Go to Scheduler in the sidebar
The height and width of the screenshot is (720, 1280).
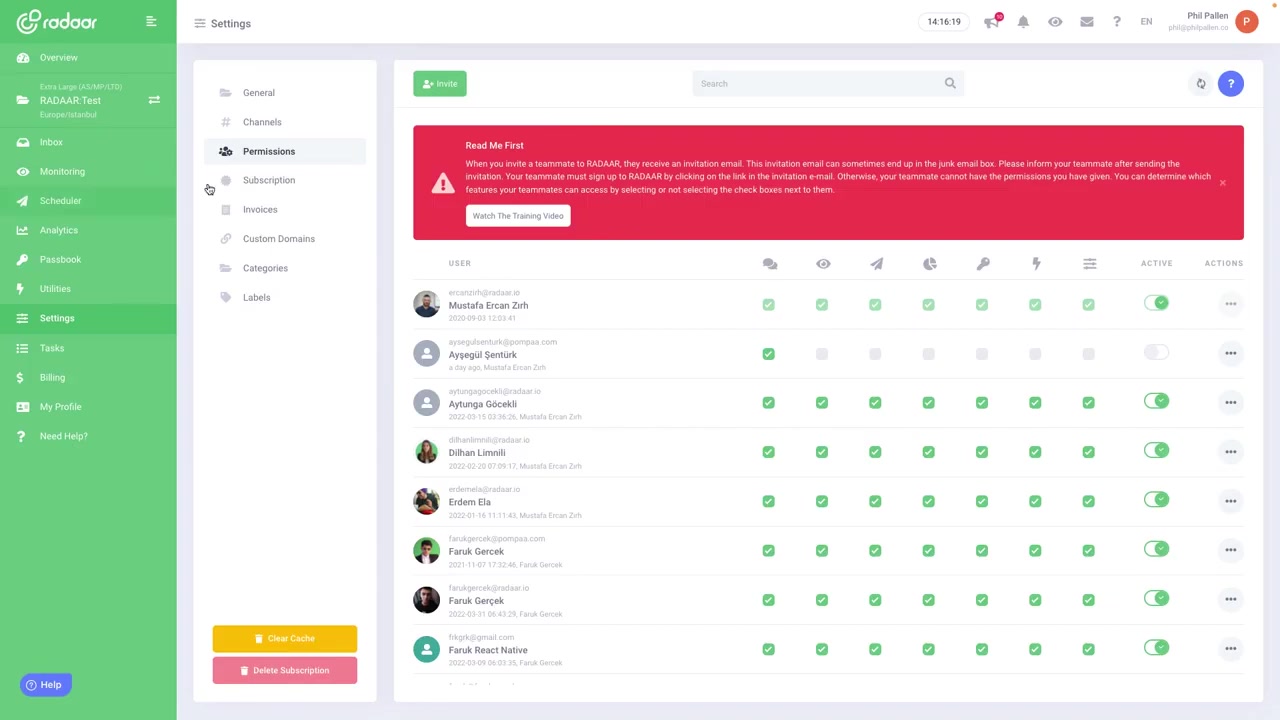coord(60,201)
